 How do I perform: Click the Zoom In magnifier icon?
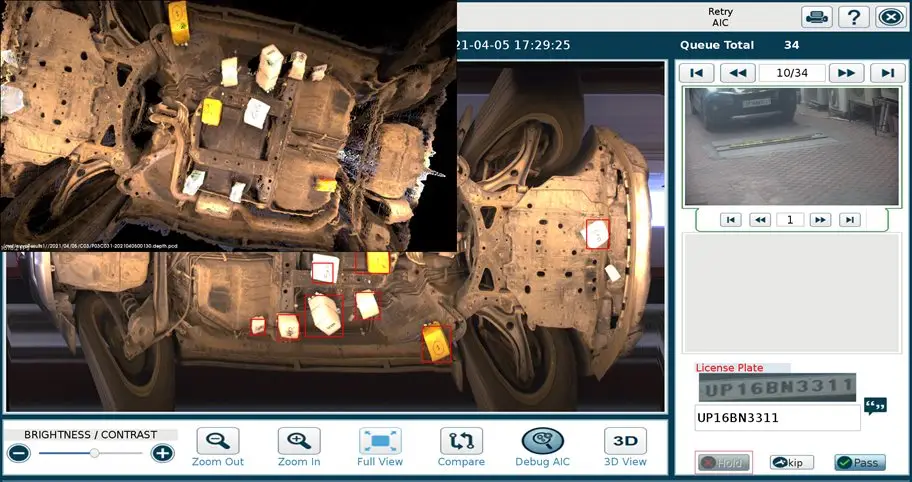point(298,441)
